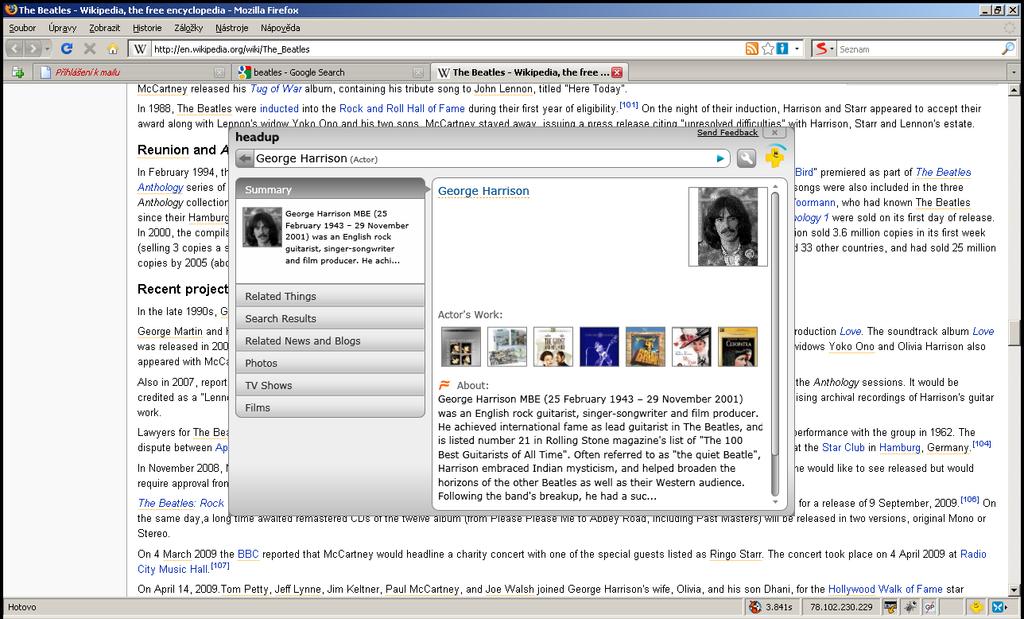
Task: Open headup settings wrench icon
Action: [x=746, y=158]
